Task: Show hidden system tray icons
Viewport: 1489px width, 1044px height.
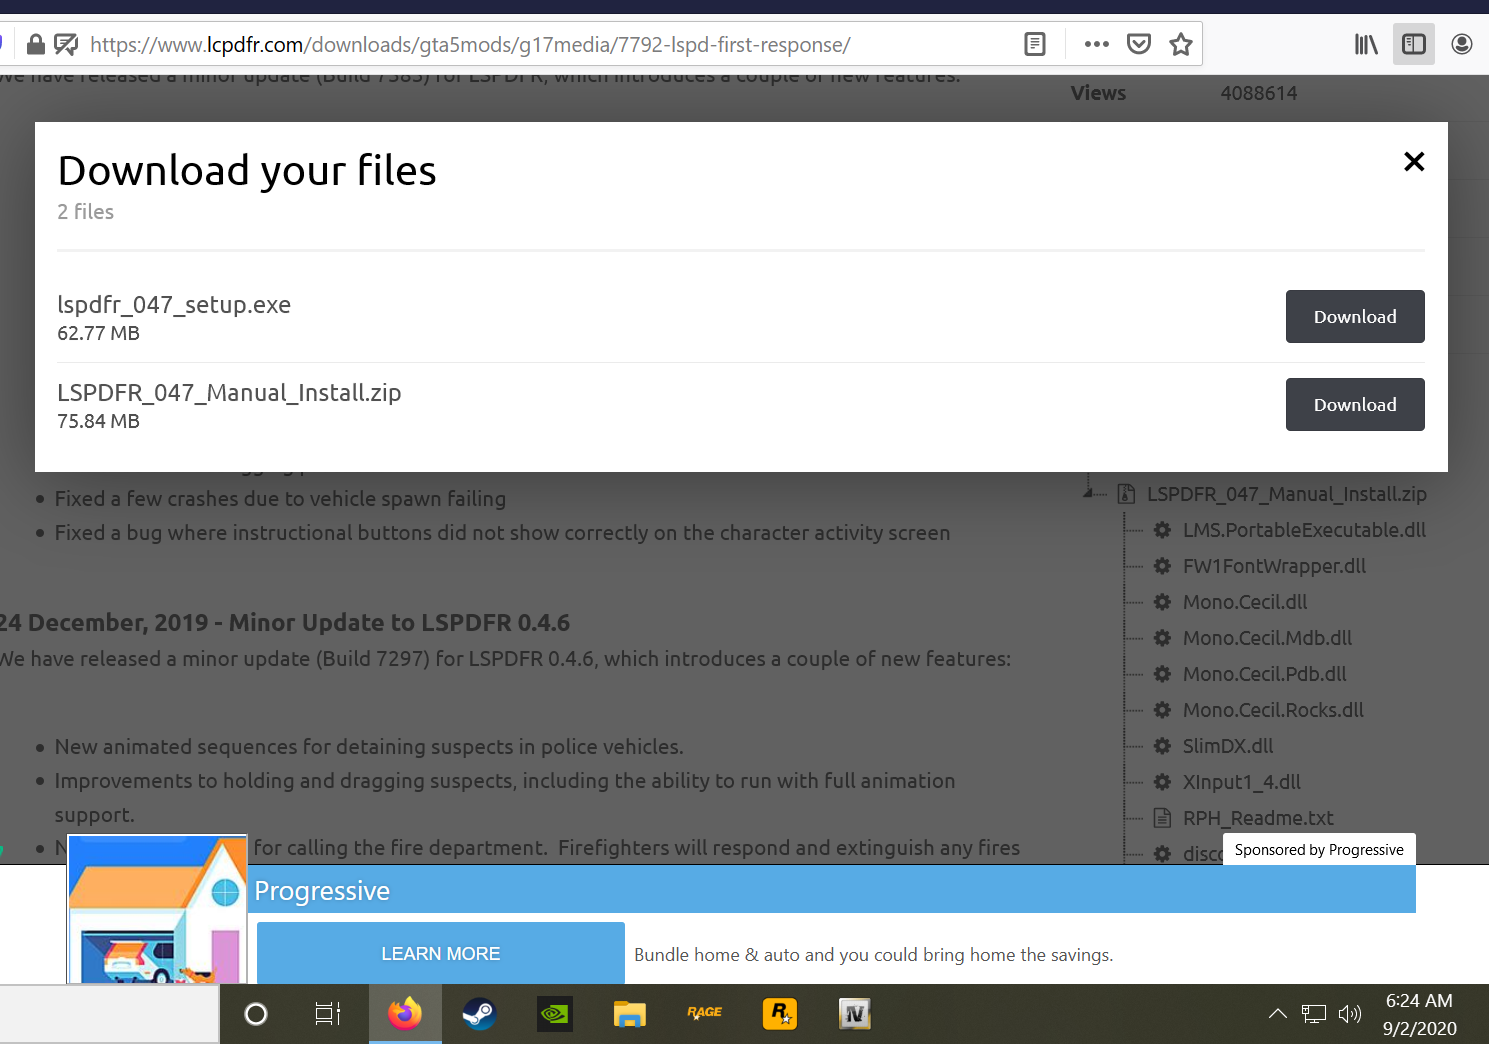Action: point(1278,1014)
